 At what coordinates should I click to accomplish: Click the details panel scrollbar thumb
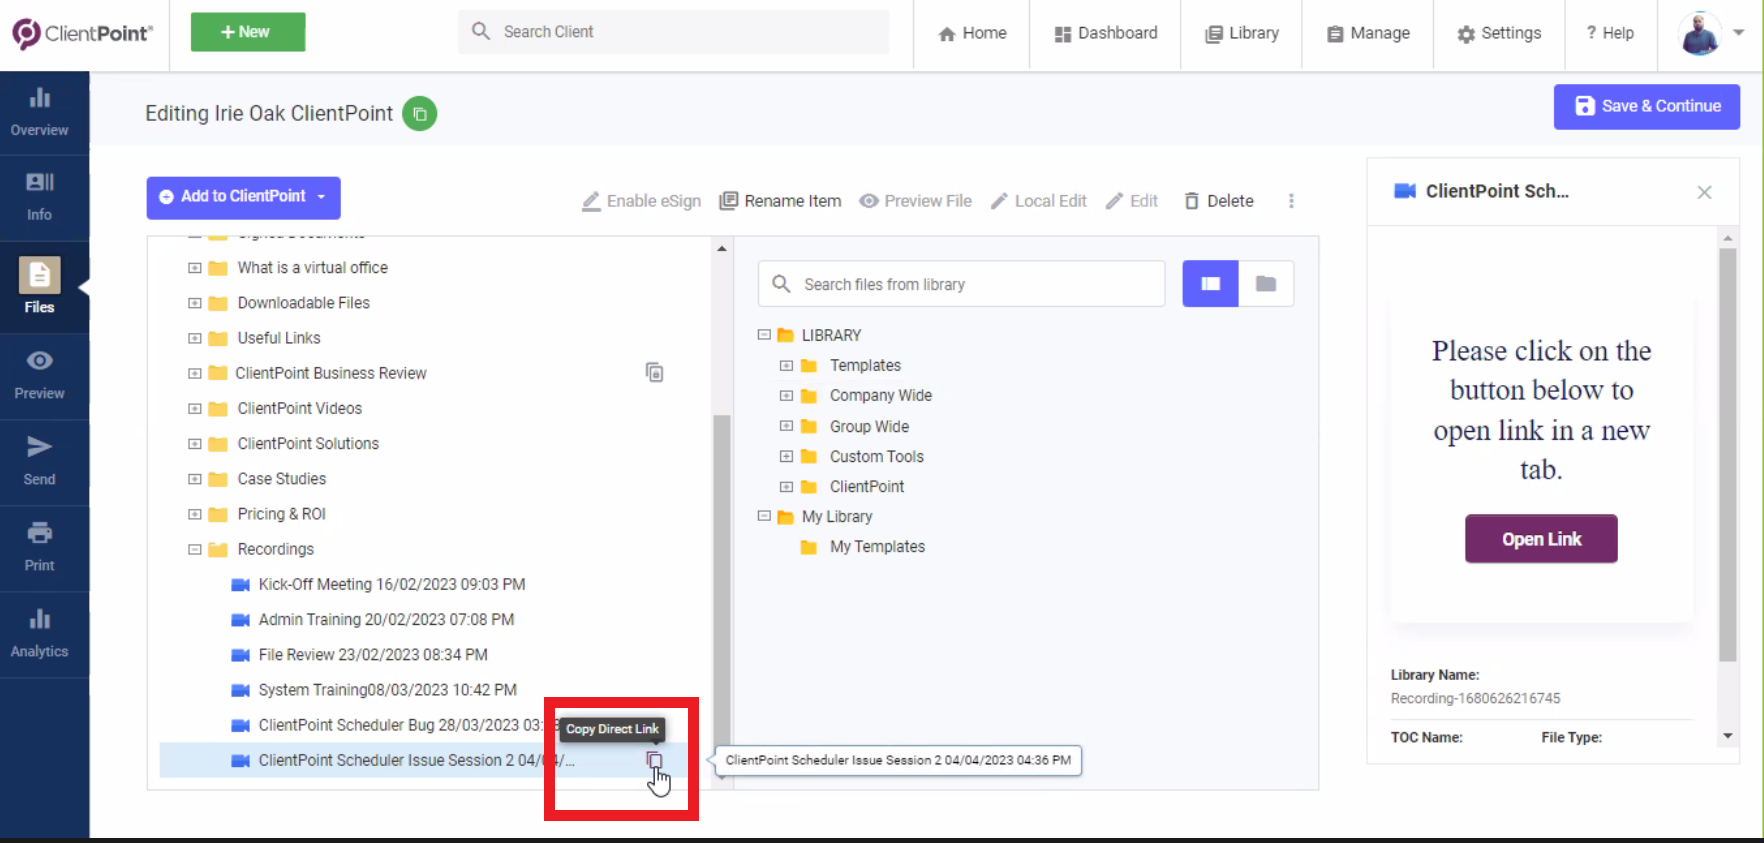[1727, 455]
